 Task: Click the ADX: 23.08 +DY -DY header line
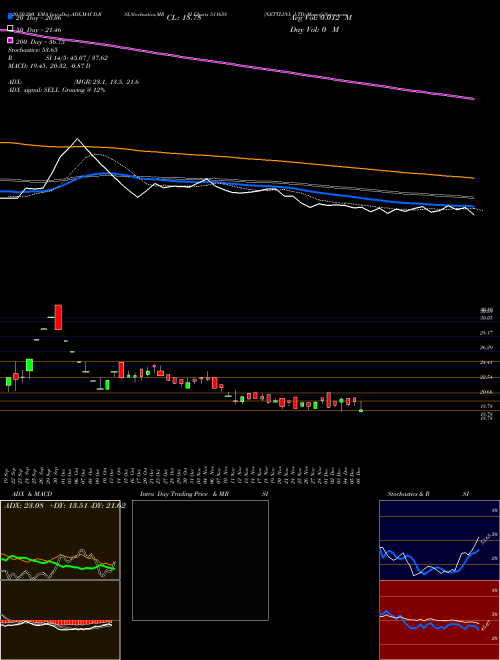pyautogui.click(x=65, y=506)
